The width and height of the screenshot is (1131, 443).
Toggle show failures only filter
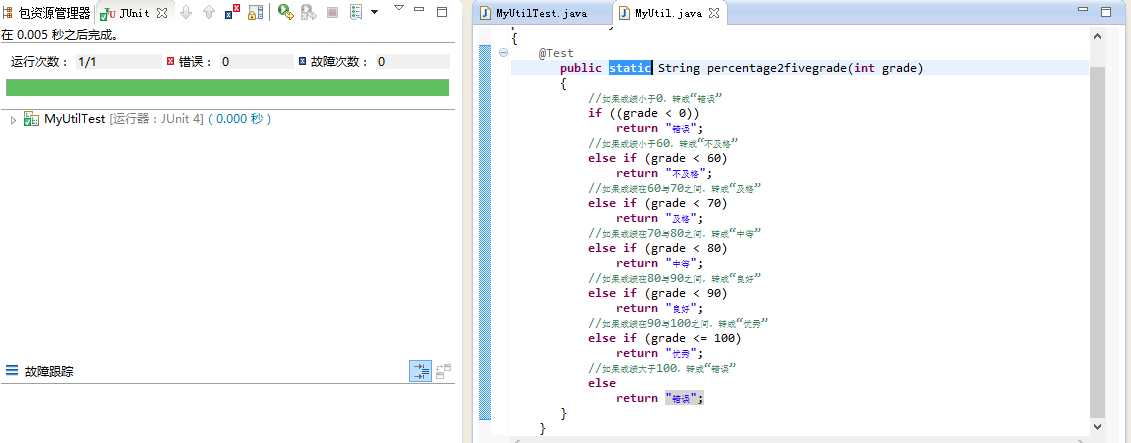(232, 12)
